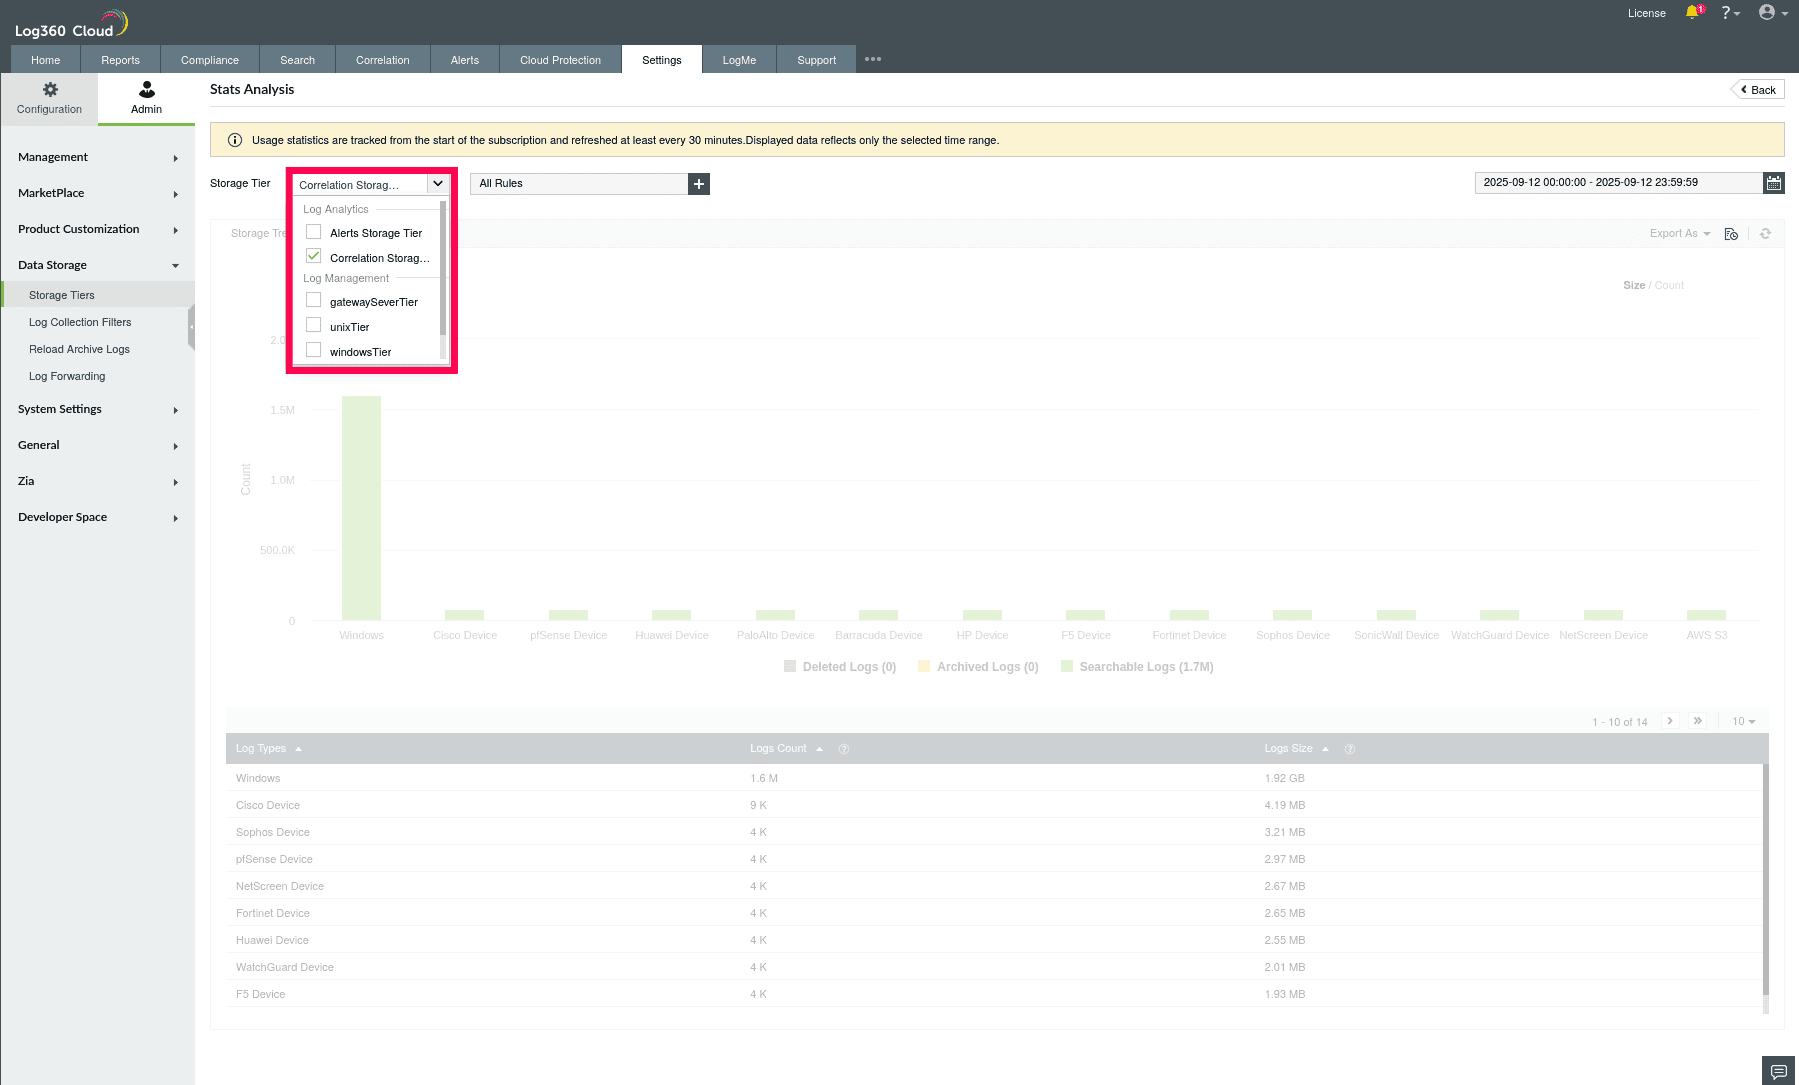This screenshot has width=1799, height=1085.
Task: Sort by the Logs Size column
Action: [x=1297, y=749]
